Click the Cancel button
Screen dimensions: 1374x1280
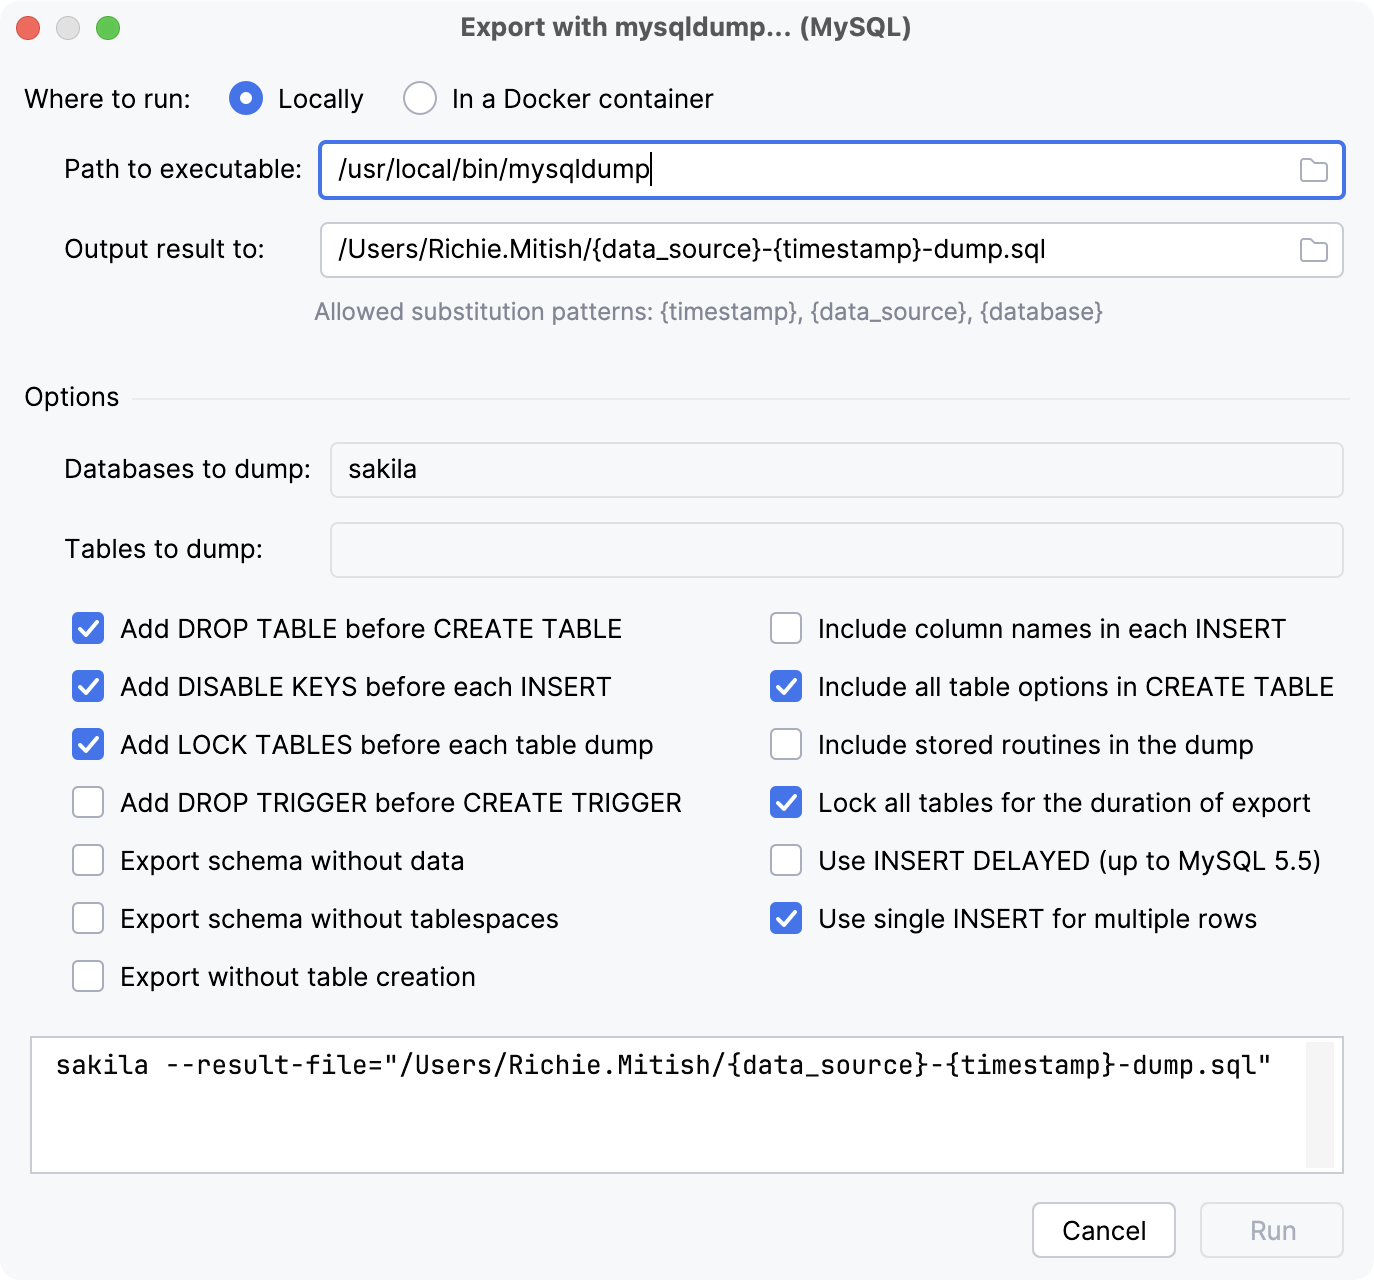click(1103, 1230)
